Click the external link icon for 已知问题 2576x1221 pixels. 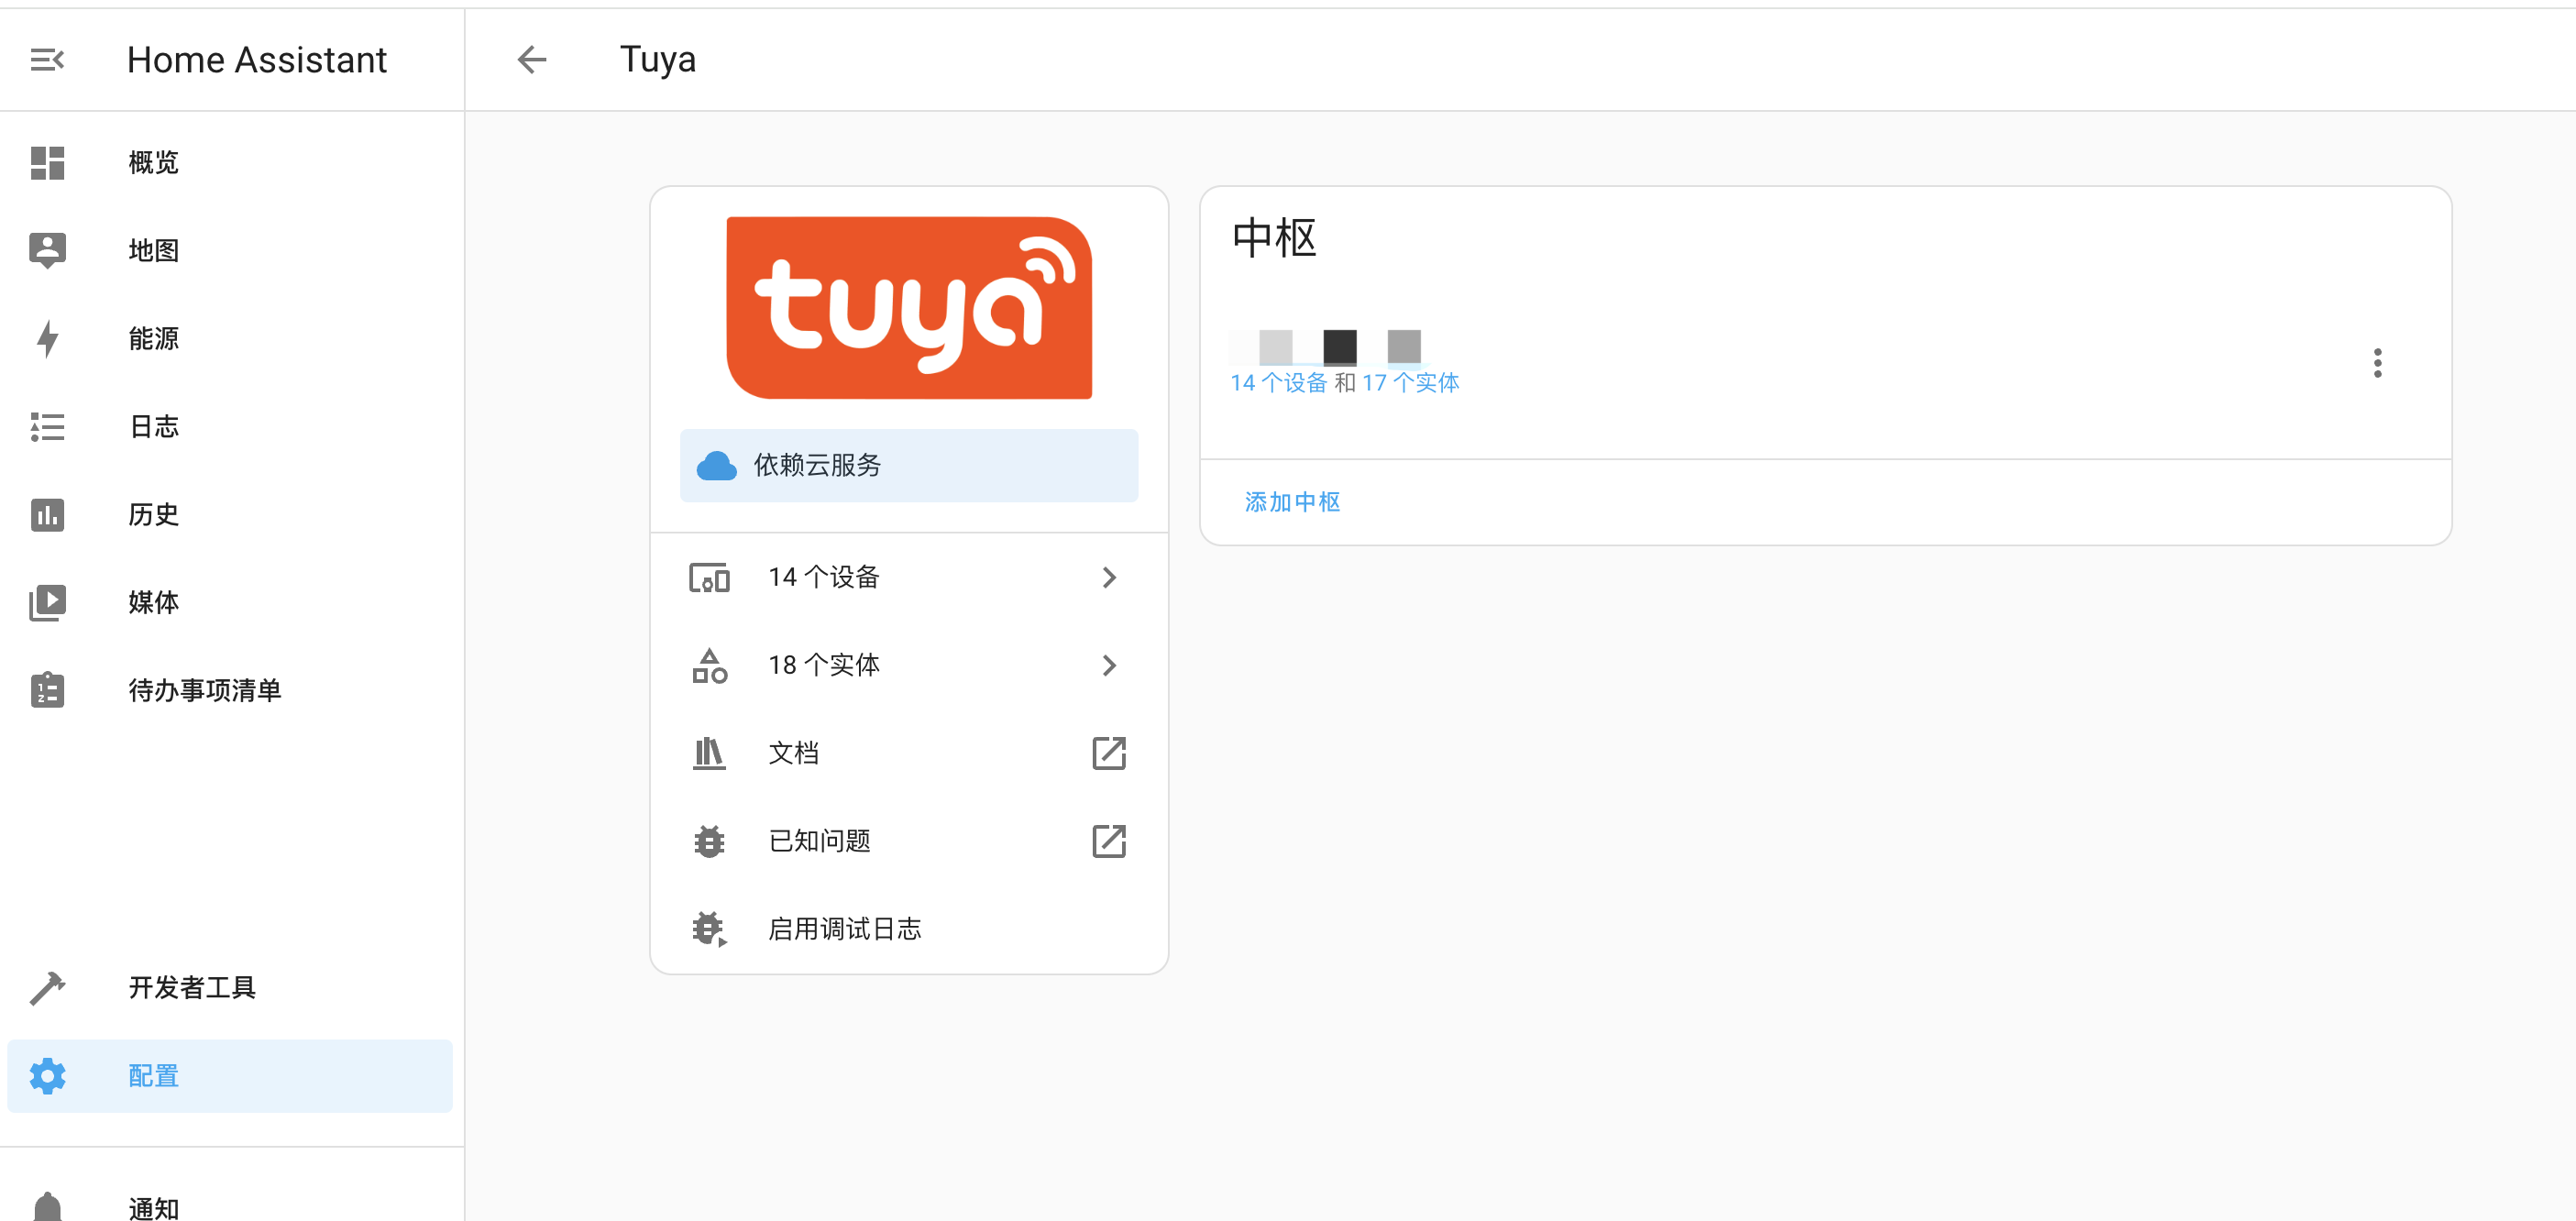[x=1109, y=842]
